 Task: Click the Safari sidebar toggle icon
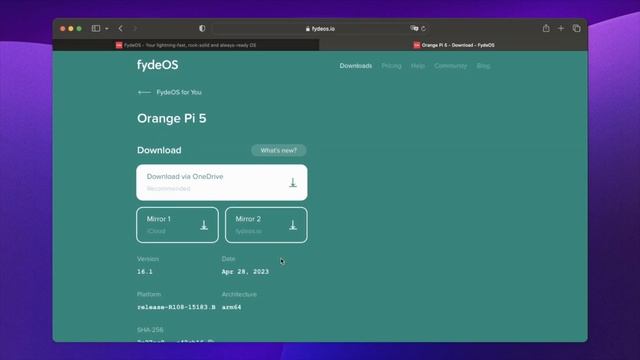96,29
